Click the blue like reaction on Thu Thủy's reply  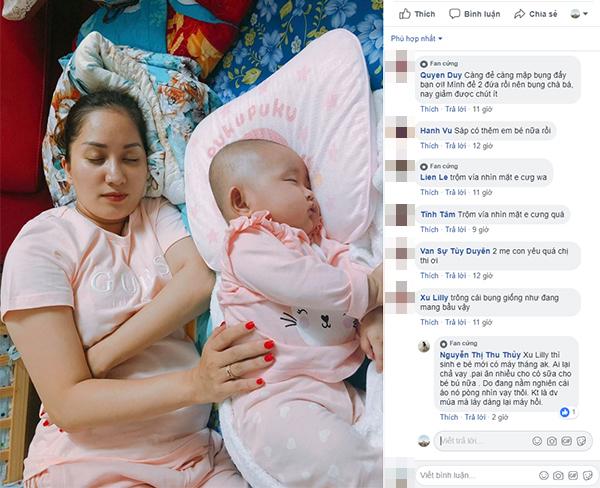point(564,412)
